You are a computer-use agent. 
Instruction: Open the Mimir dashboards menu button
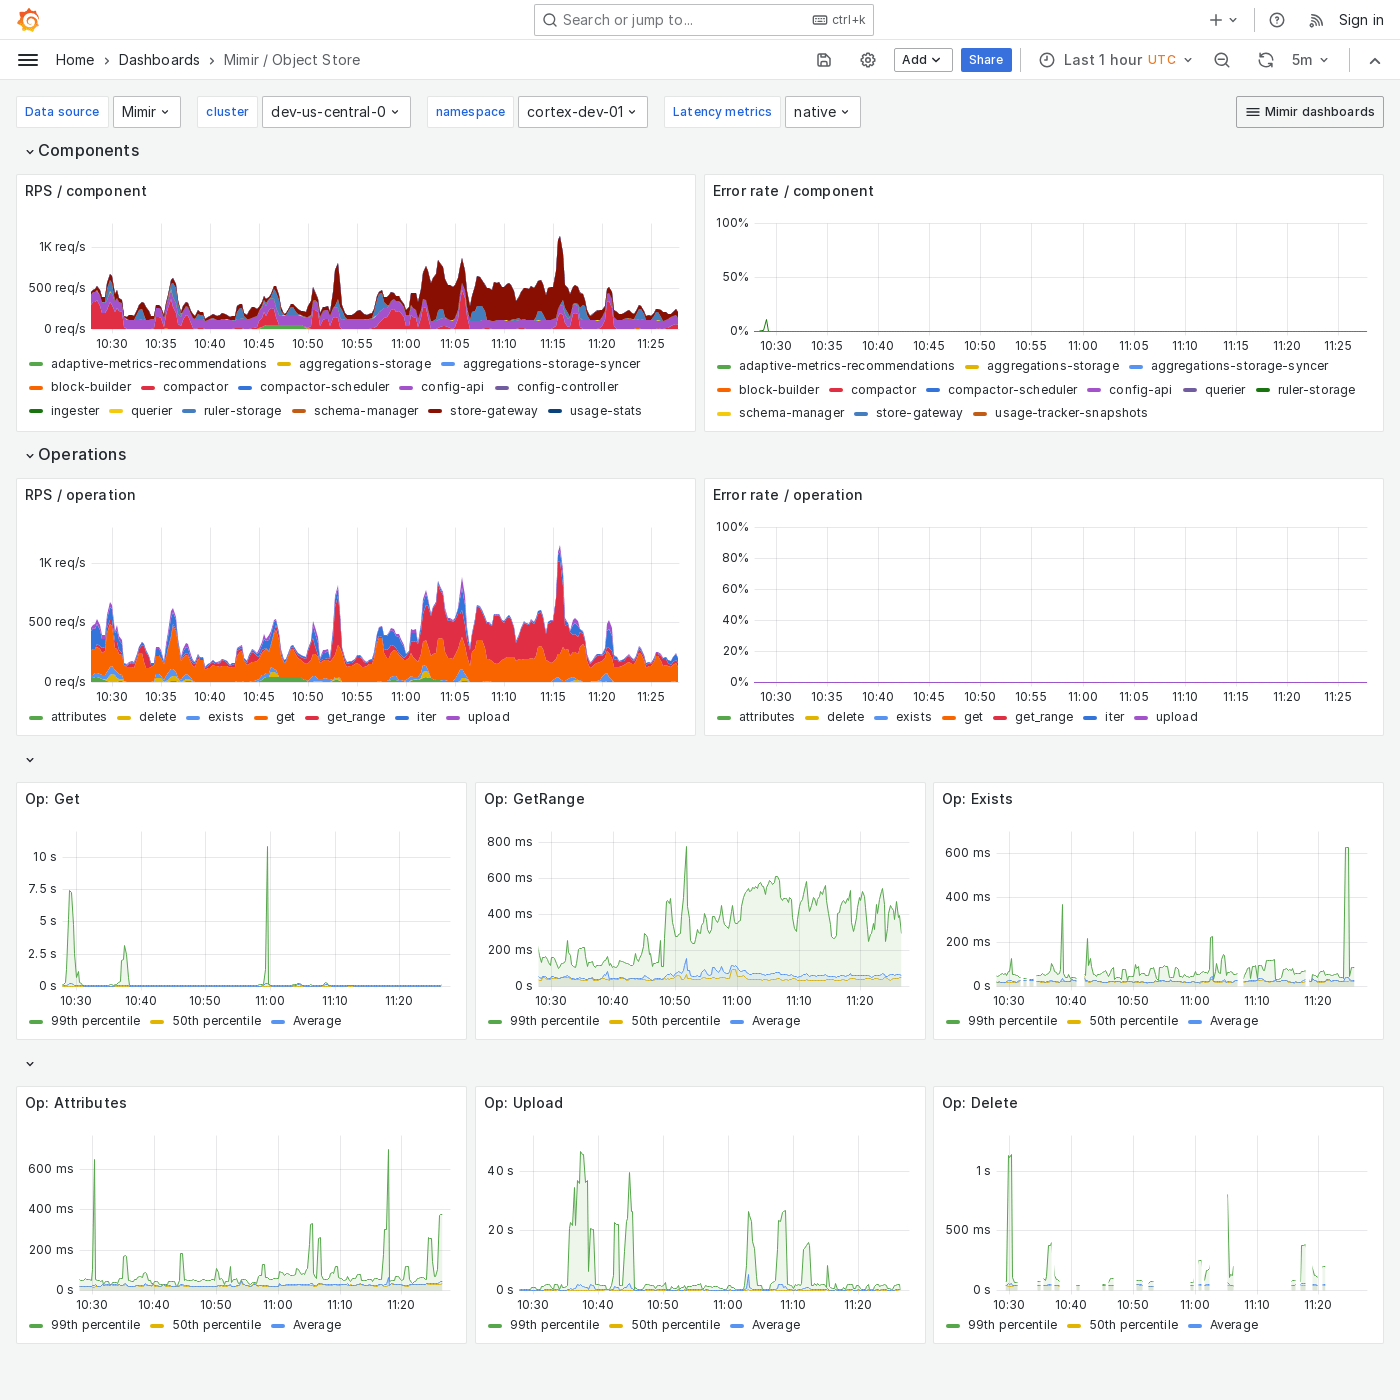click(1310, 112)
